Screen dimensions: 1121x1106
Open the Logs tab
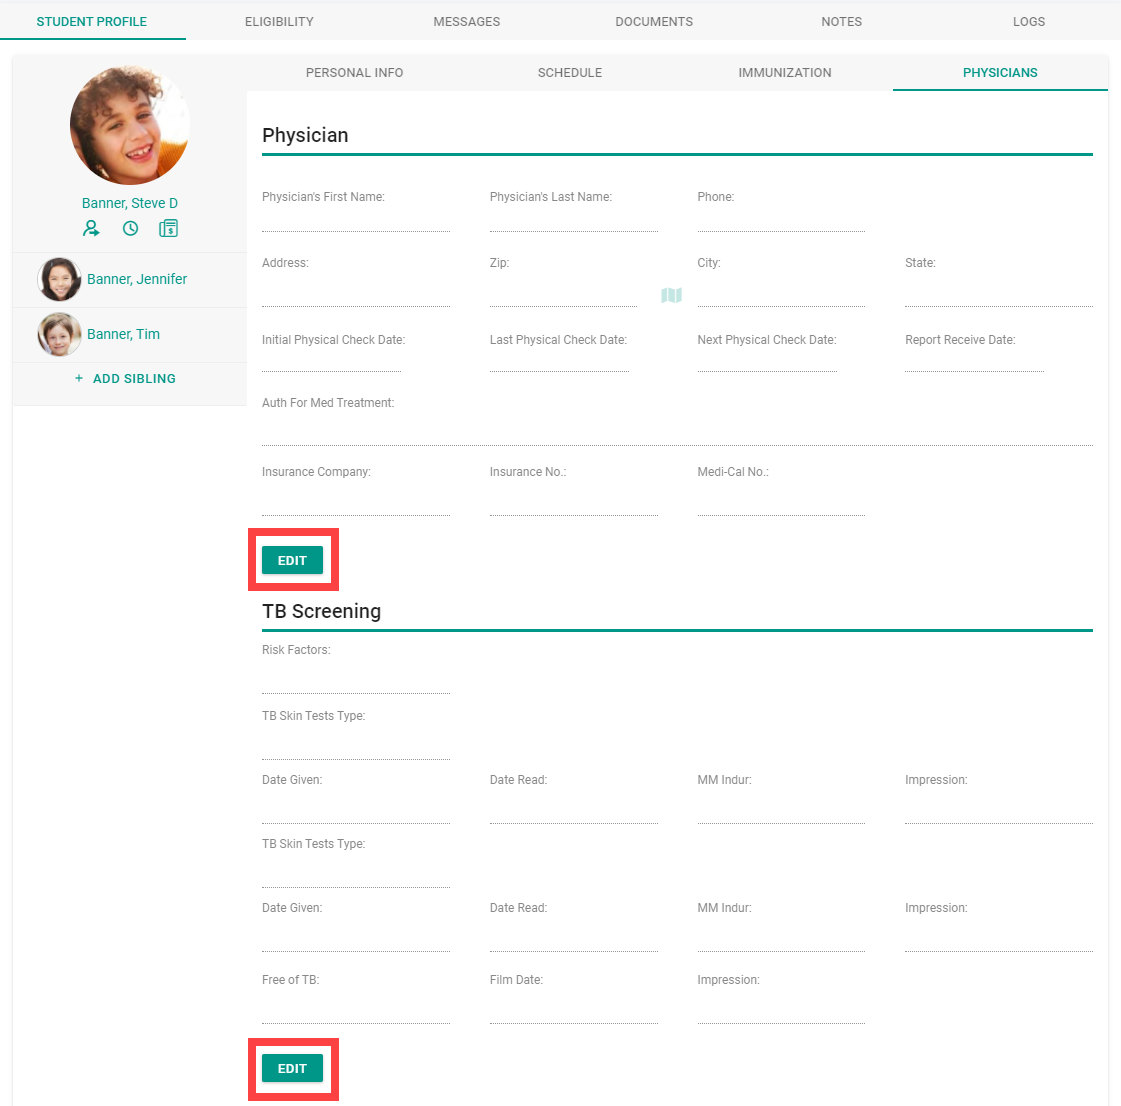tap(1029, 21)
